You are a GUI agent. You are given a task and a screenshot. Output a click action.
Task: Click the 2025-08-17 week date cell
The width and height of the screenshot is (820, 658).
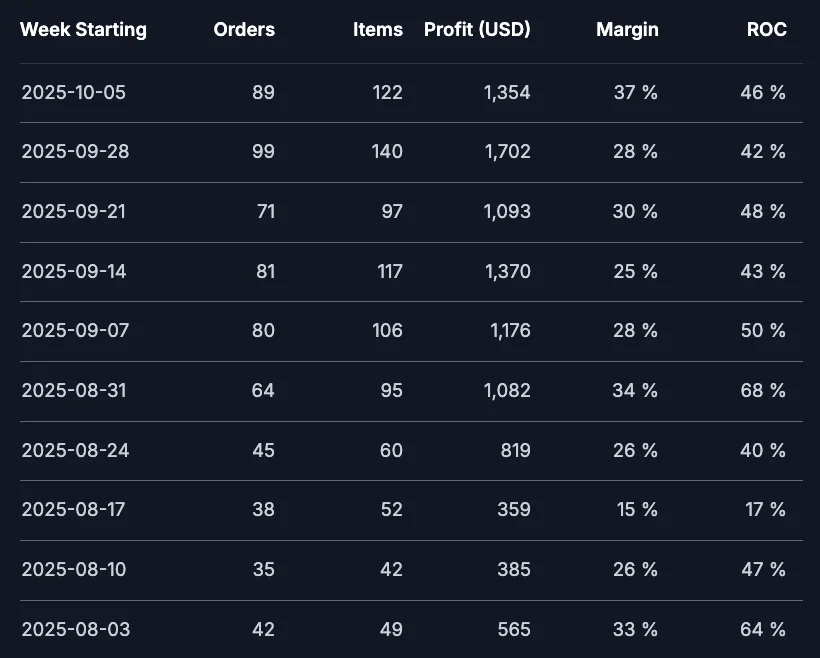pos(74,510)
